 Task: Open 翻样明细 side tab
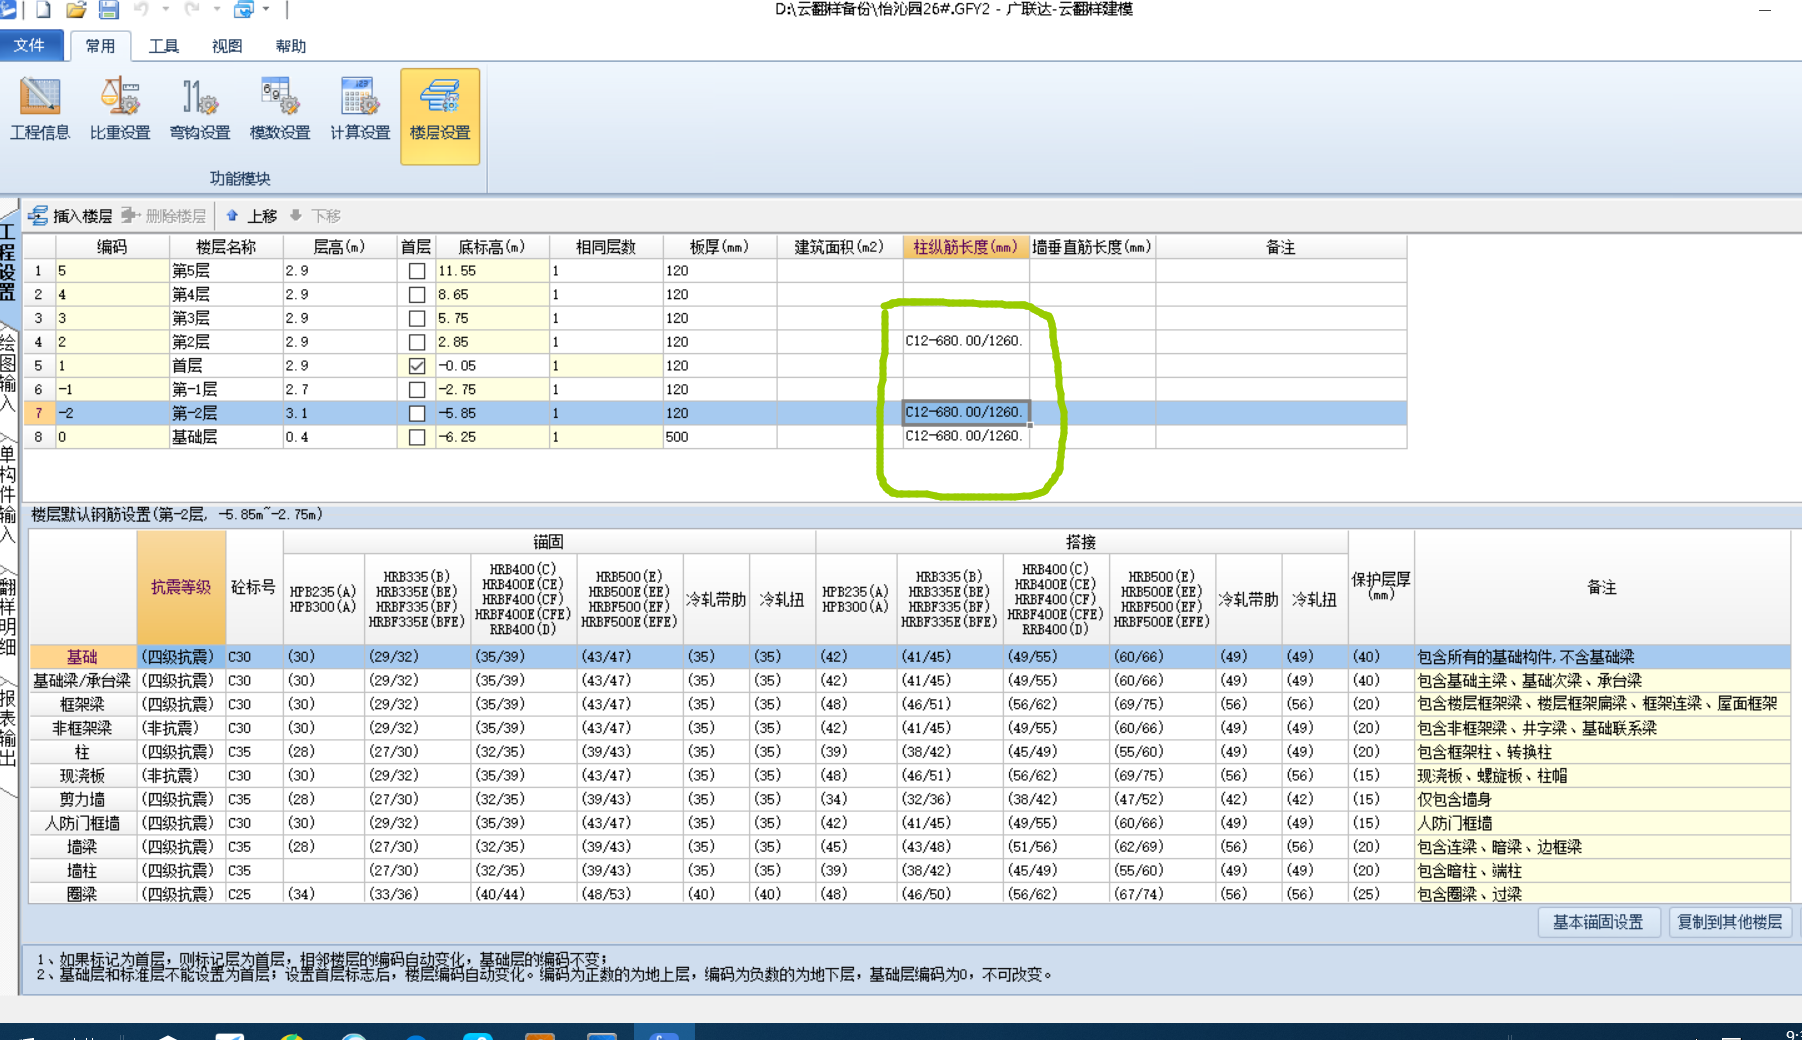point(8,616)
